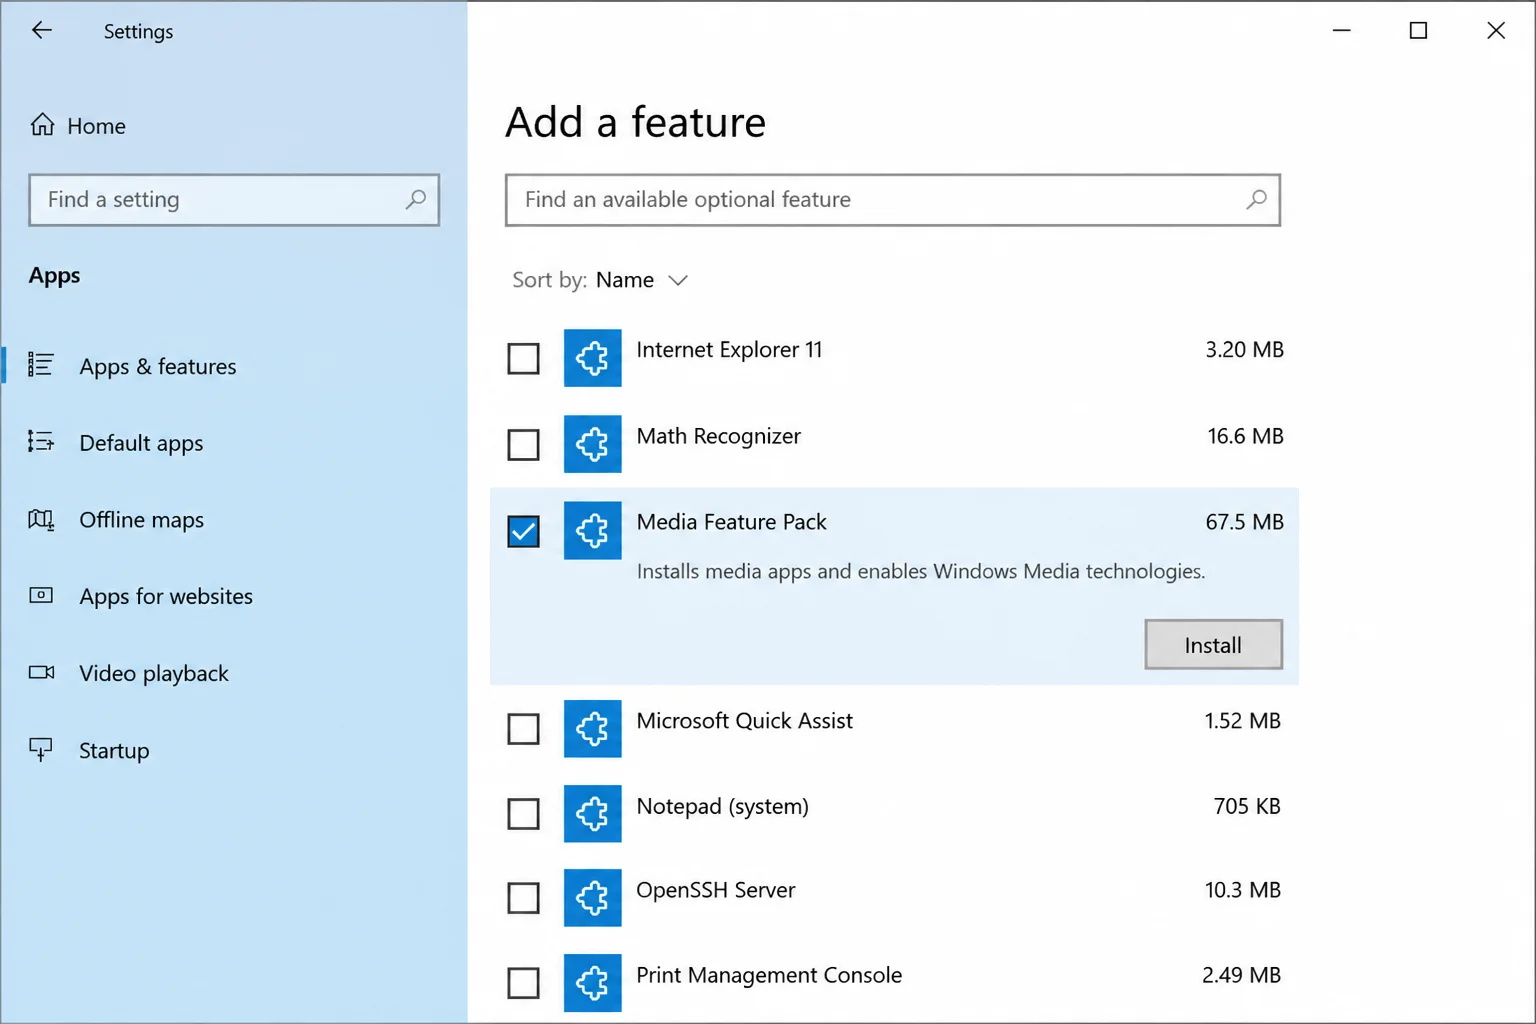Image resolution: width=1536 pixels, height=1024 pixels.
Task: Go back using the arrow icon
Action: coord(41,30)
